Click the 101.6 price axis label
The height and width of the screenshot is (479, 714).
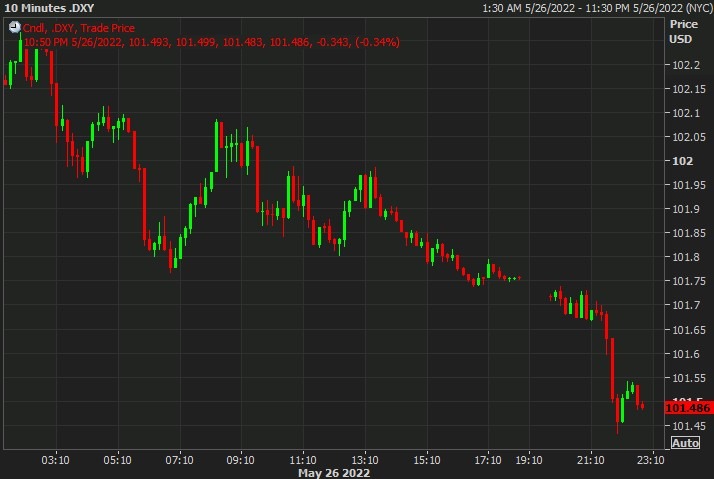(686, 354)
